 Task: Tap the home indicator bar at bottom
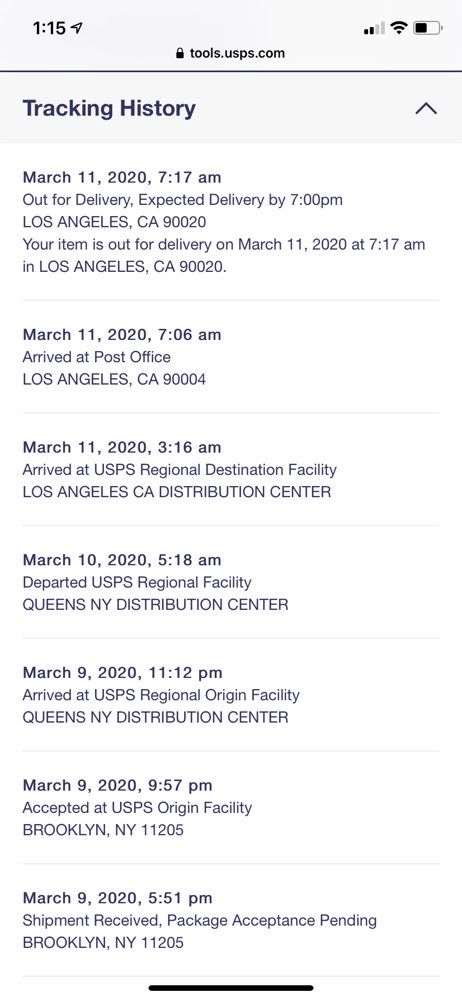click(x=231, y=988)
